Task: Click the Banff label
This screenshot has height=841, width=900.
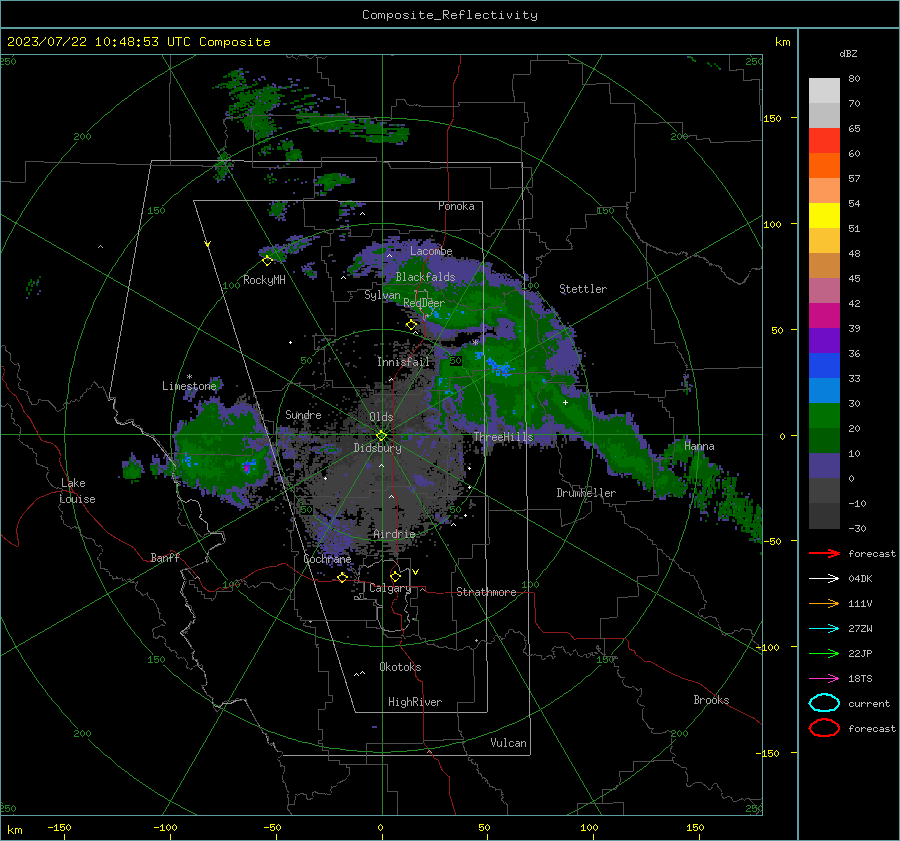Action: 165,557
